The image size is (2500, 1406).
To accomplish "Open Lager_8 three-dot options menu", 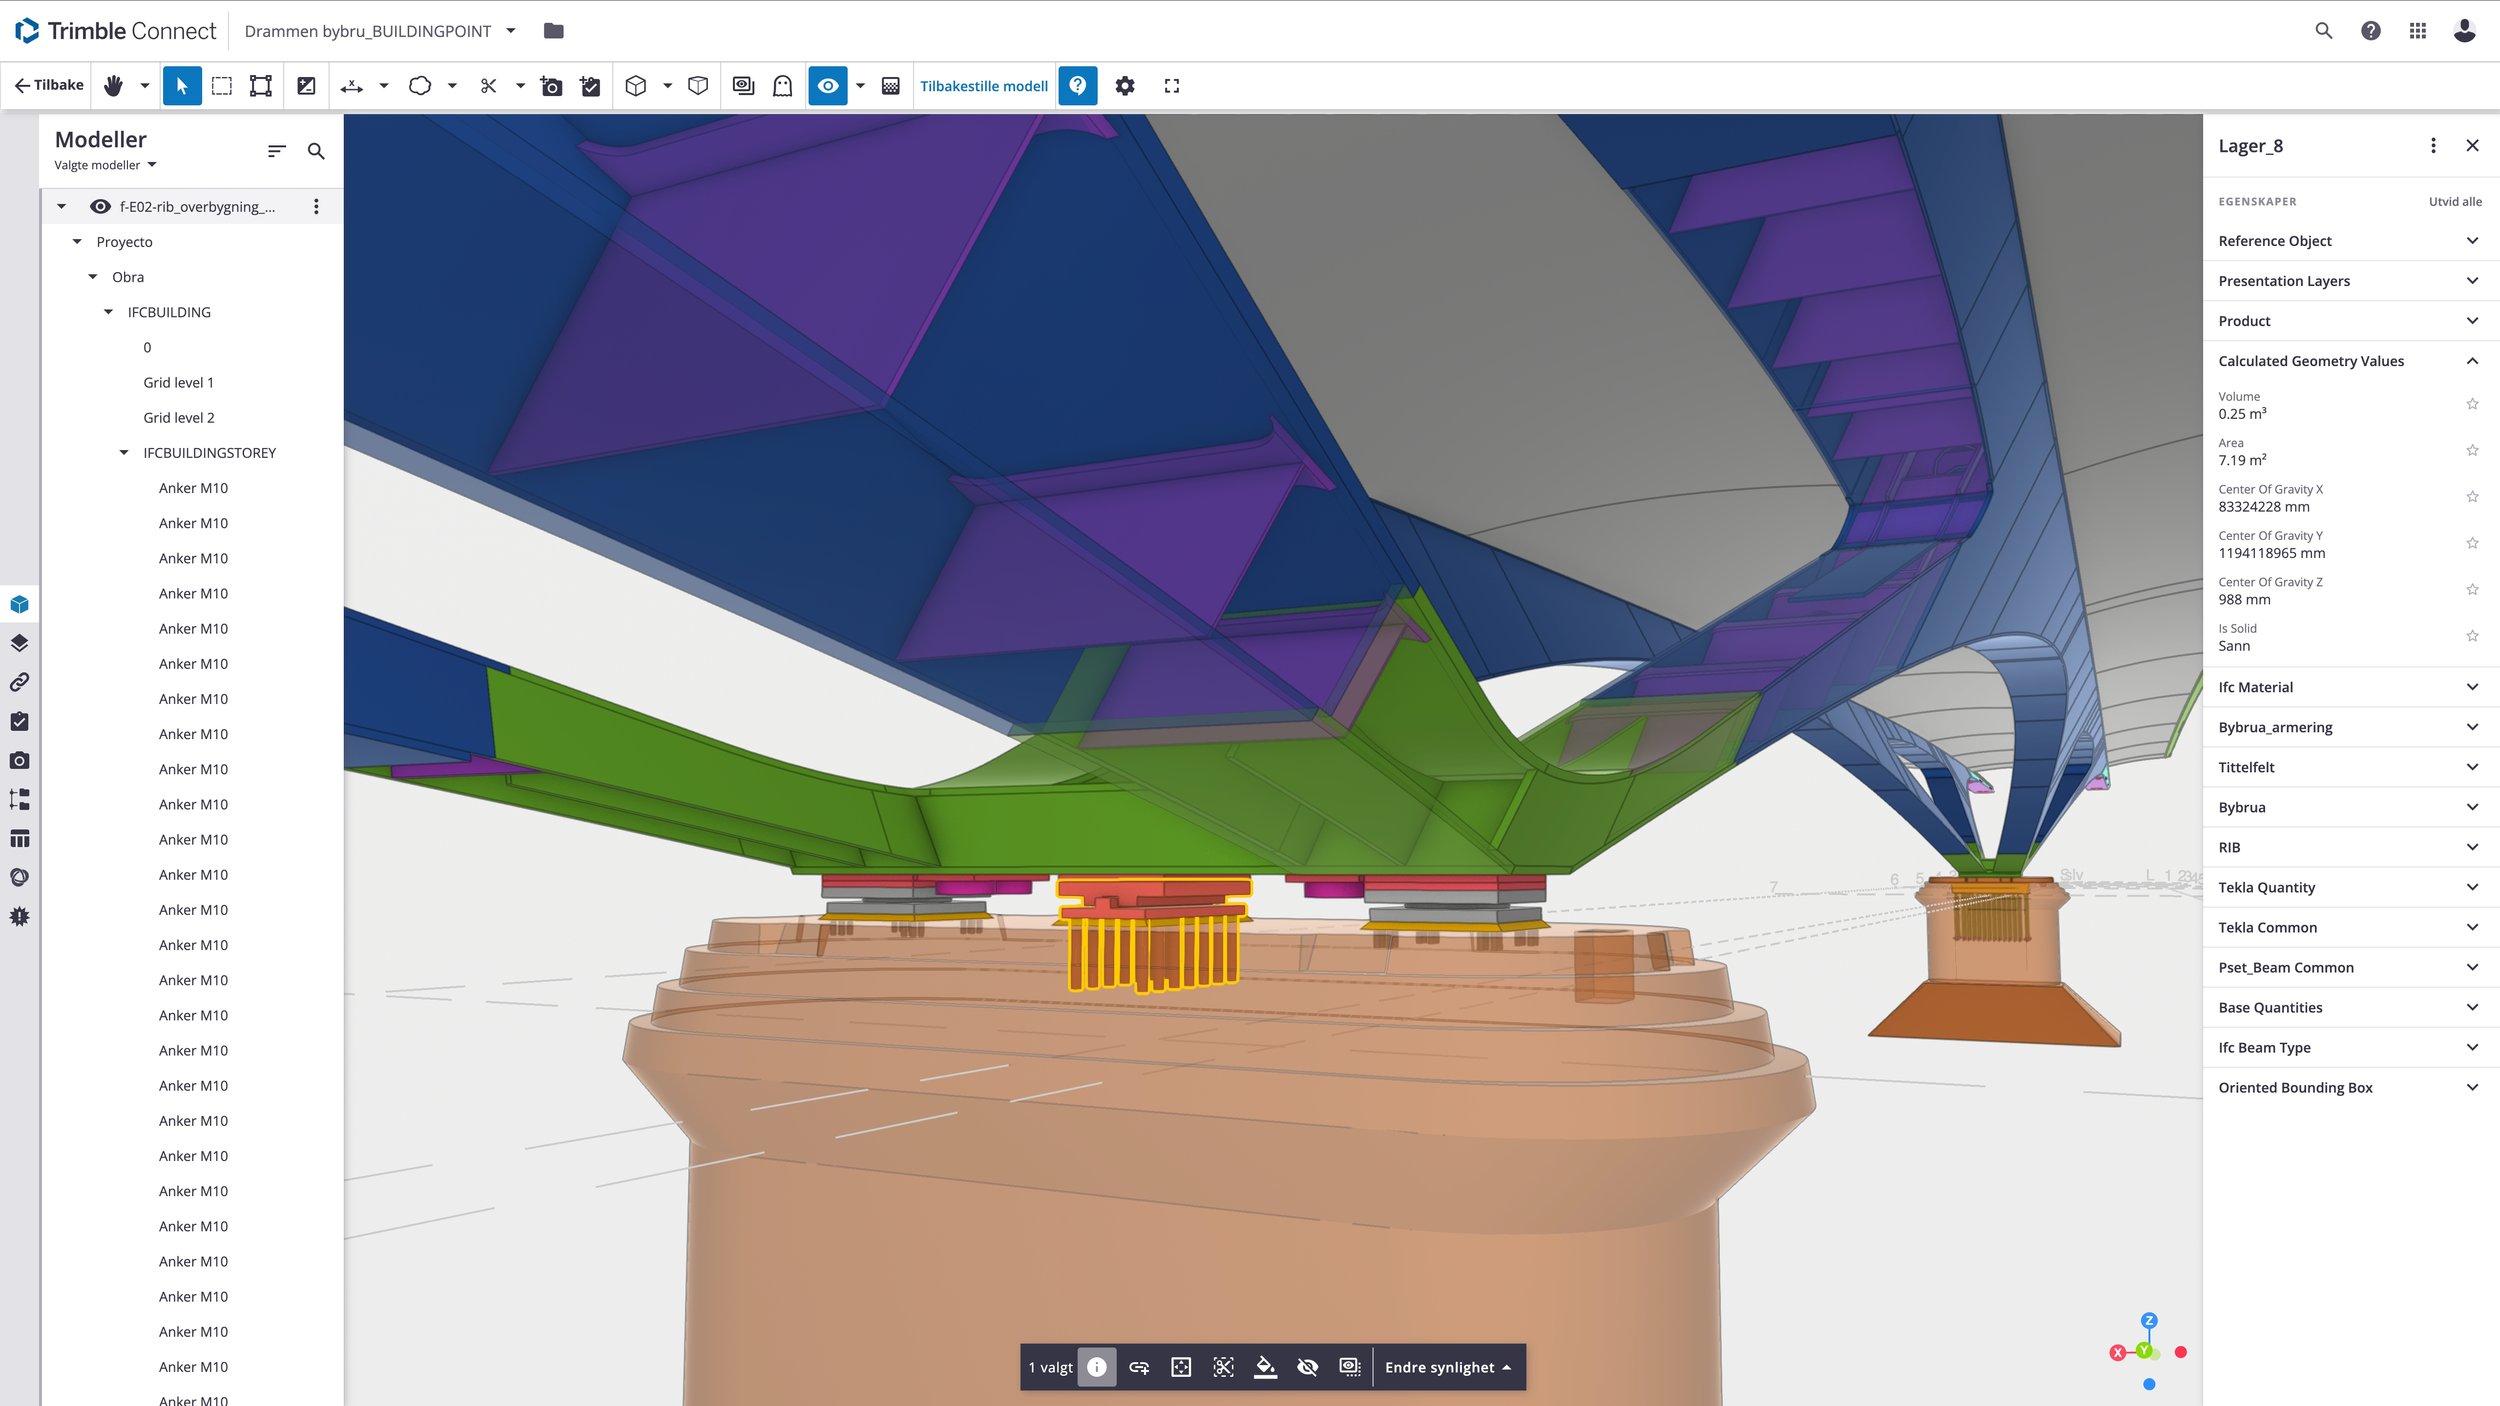I will 2433,146.
